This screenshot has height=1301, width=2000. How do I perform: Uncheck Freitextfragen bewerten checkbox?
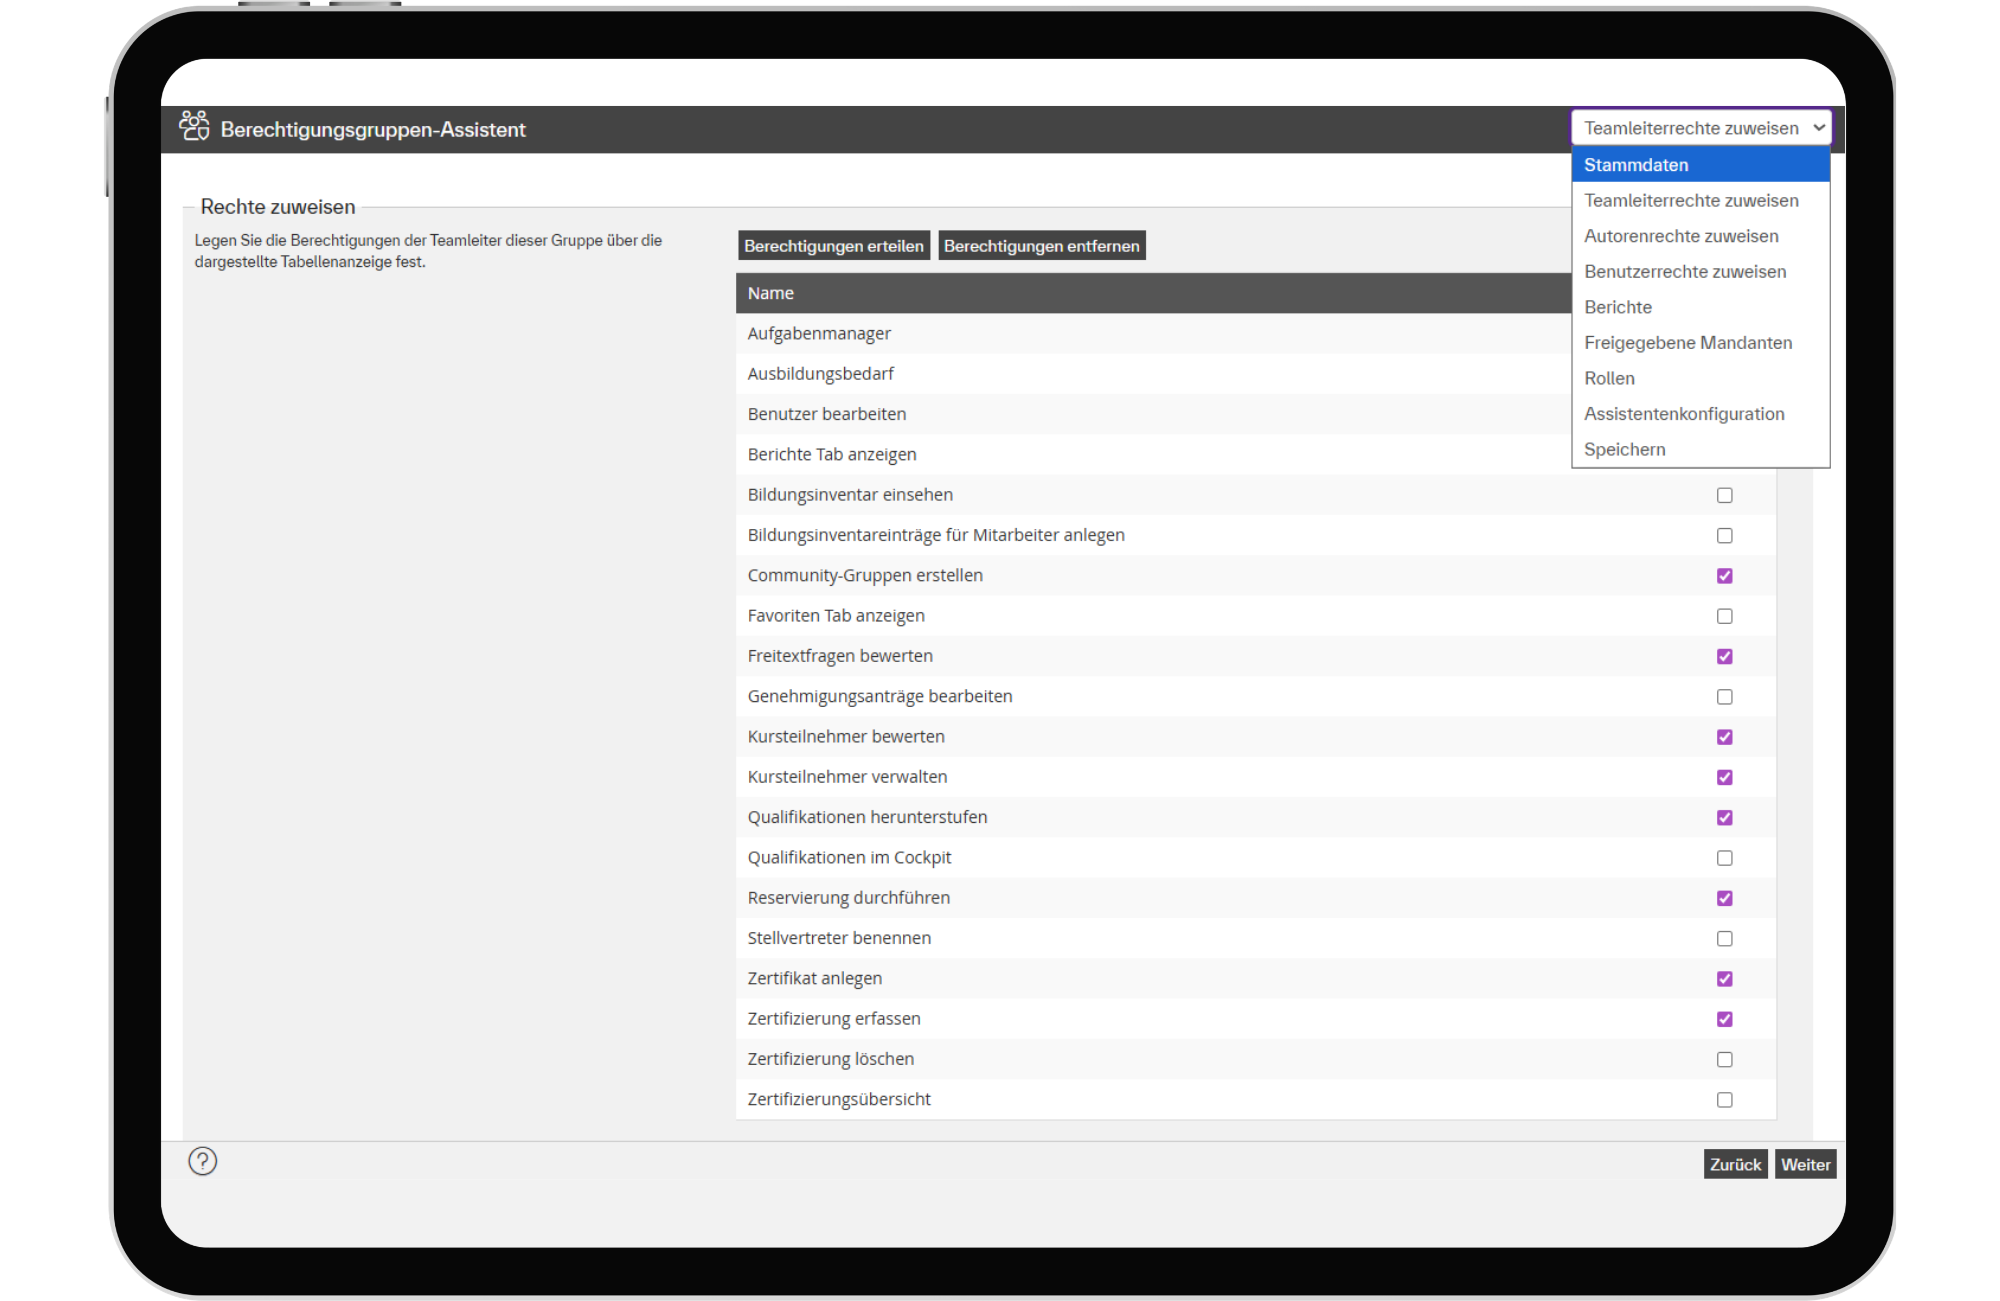[x=1725, y=656]
